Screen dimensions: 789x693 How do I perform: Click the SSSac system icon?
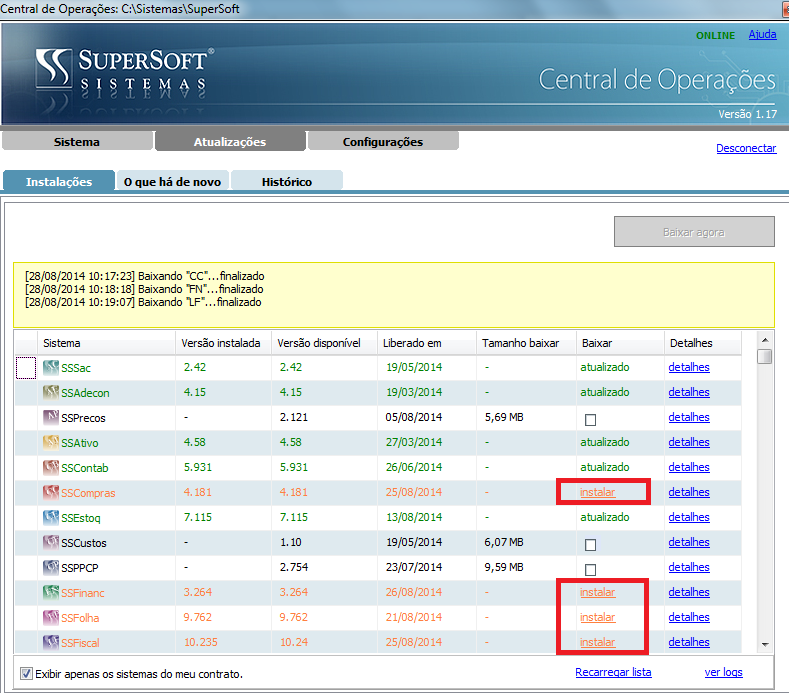(x=51, y=367)
